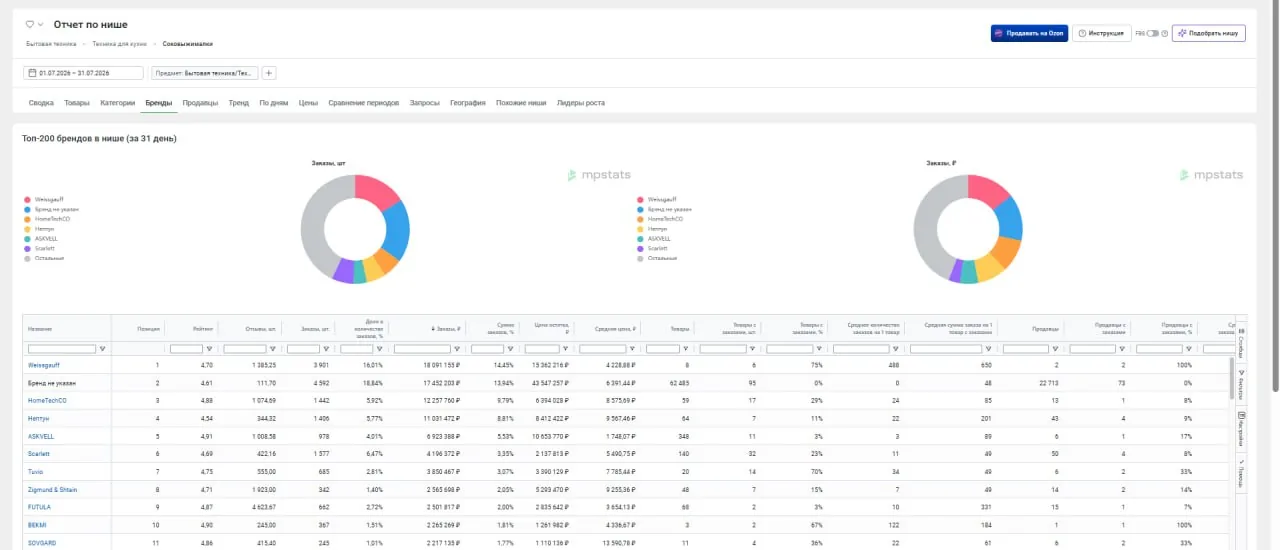Open the Предмет category selector
This screenshot has width=1280, height=550.
point(204,73)
